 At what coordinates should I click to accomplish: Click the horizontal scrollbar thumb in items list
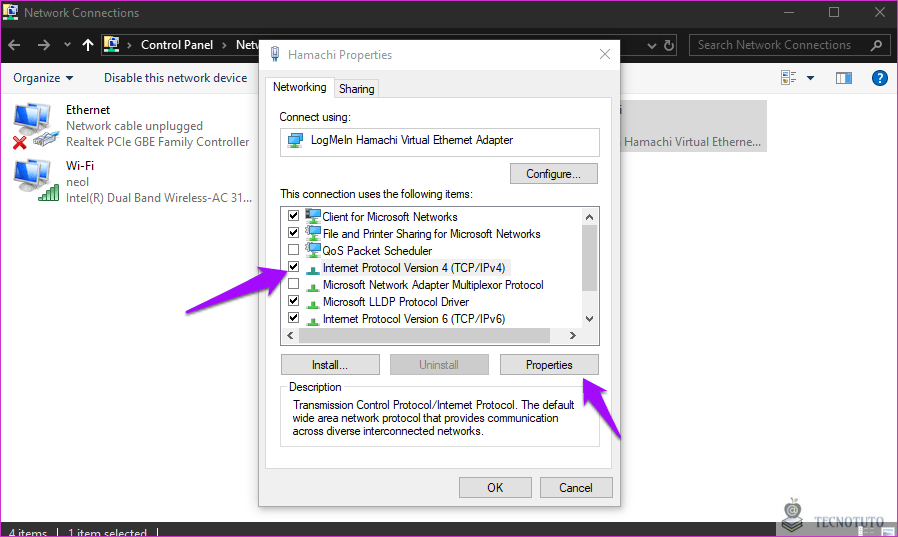click(x=424, y=335)
